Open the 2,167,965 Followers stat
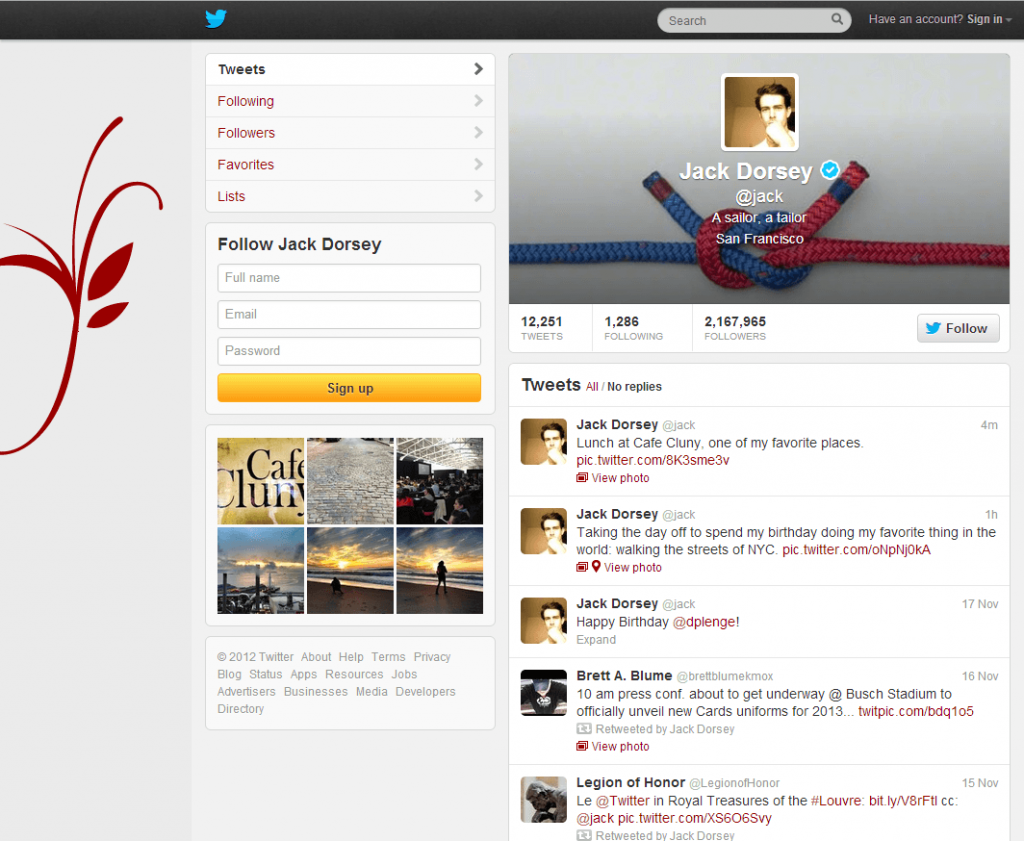The width and height of the screenshot is (1024, 841). point(735,328)
